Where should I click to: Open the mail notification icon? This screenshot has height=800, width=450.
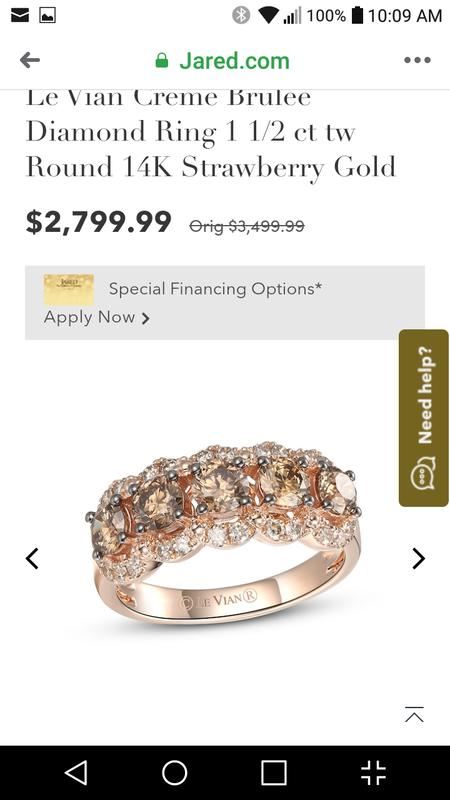(x=20, y=15)
